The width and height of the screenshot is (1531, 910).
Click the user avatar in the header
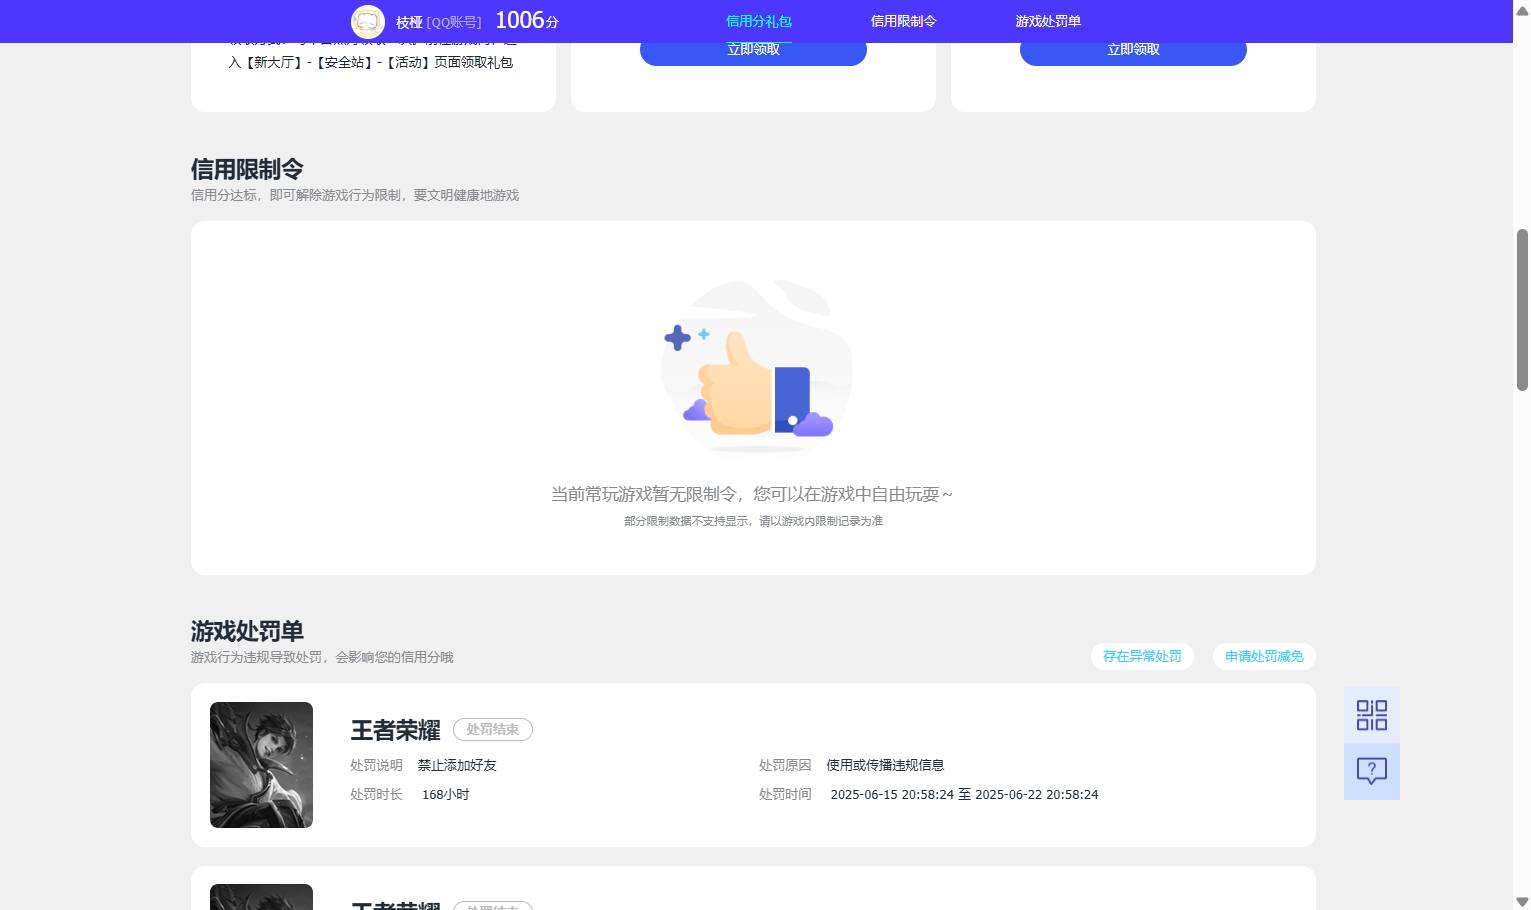[x=368, y=21]
